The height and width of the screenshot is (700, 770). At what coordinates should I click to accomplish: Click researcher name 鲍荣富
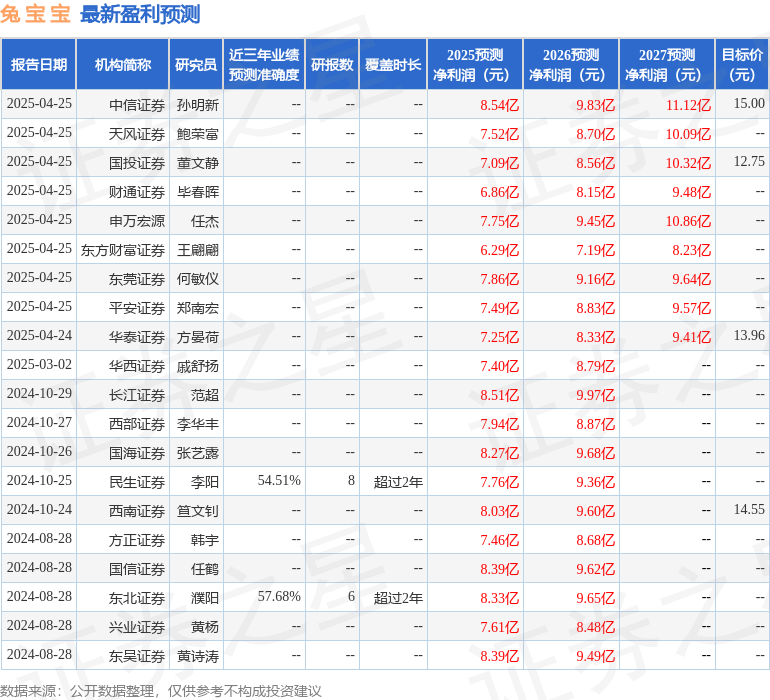pyautogui.click(x=197, y=134)
